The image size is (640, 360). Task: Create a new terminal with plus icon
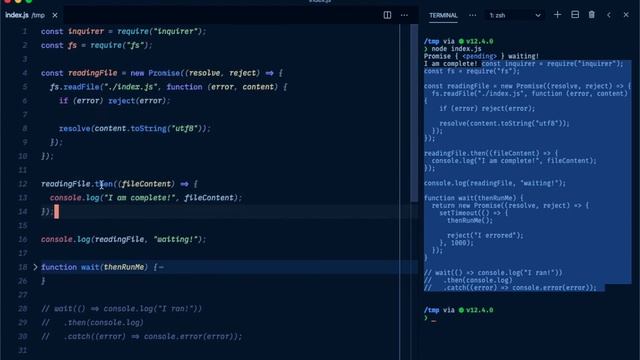coord(557,15)
